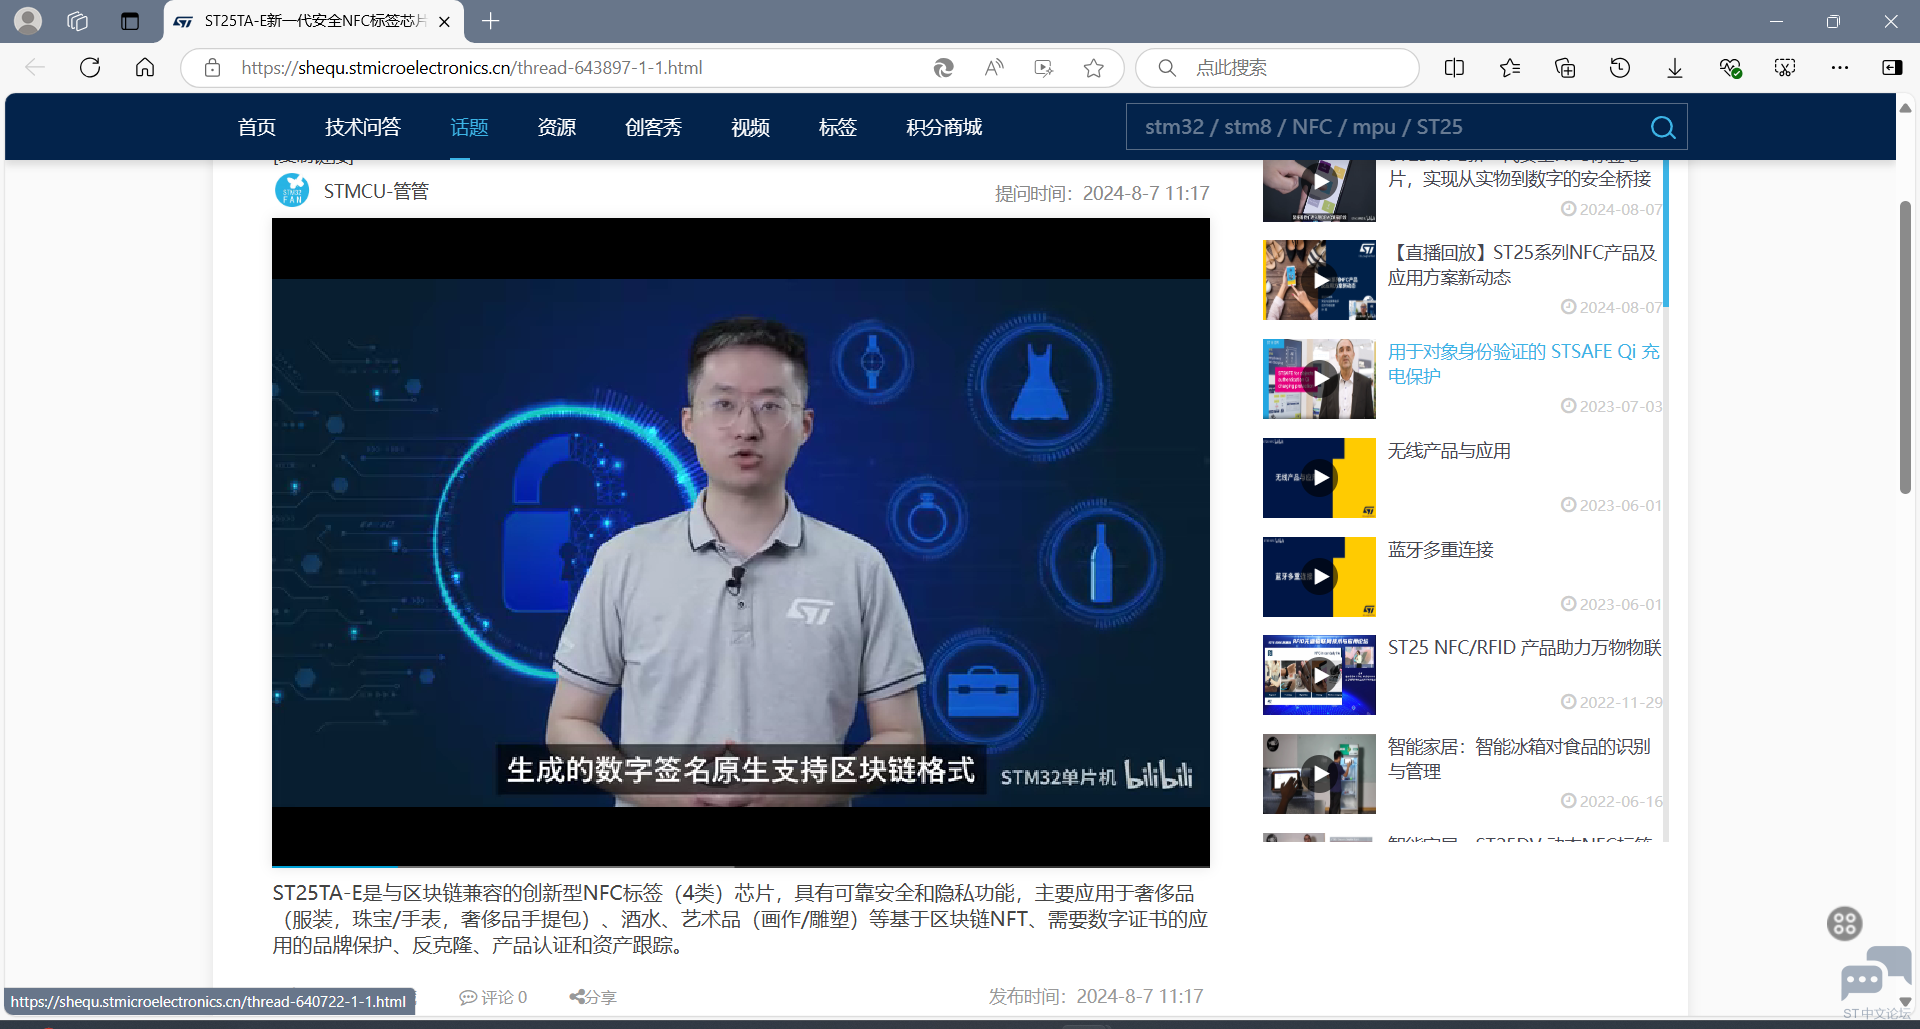Click the video play icon in address bar

pyautogui.click(x=1043, y=67)
